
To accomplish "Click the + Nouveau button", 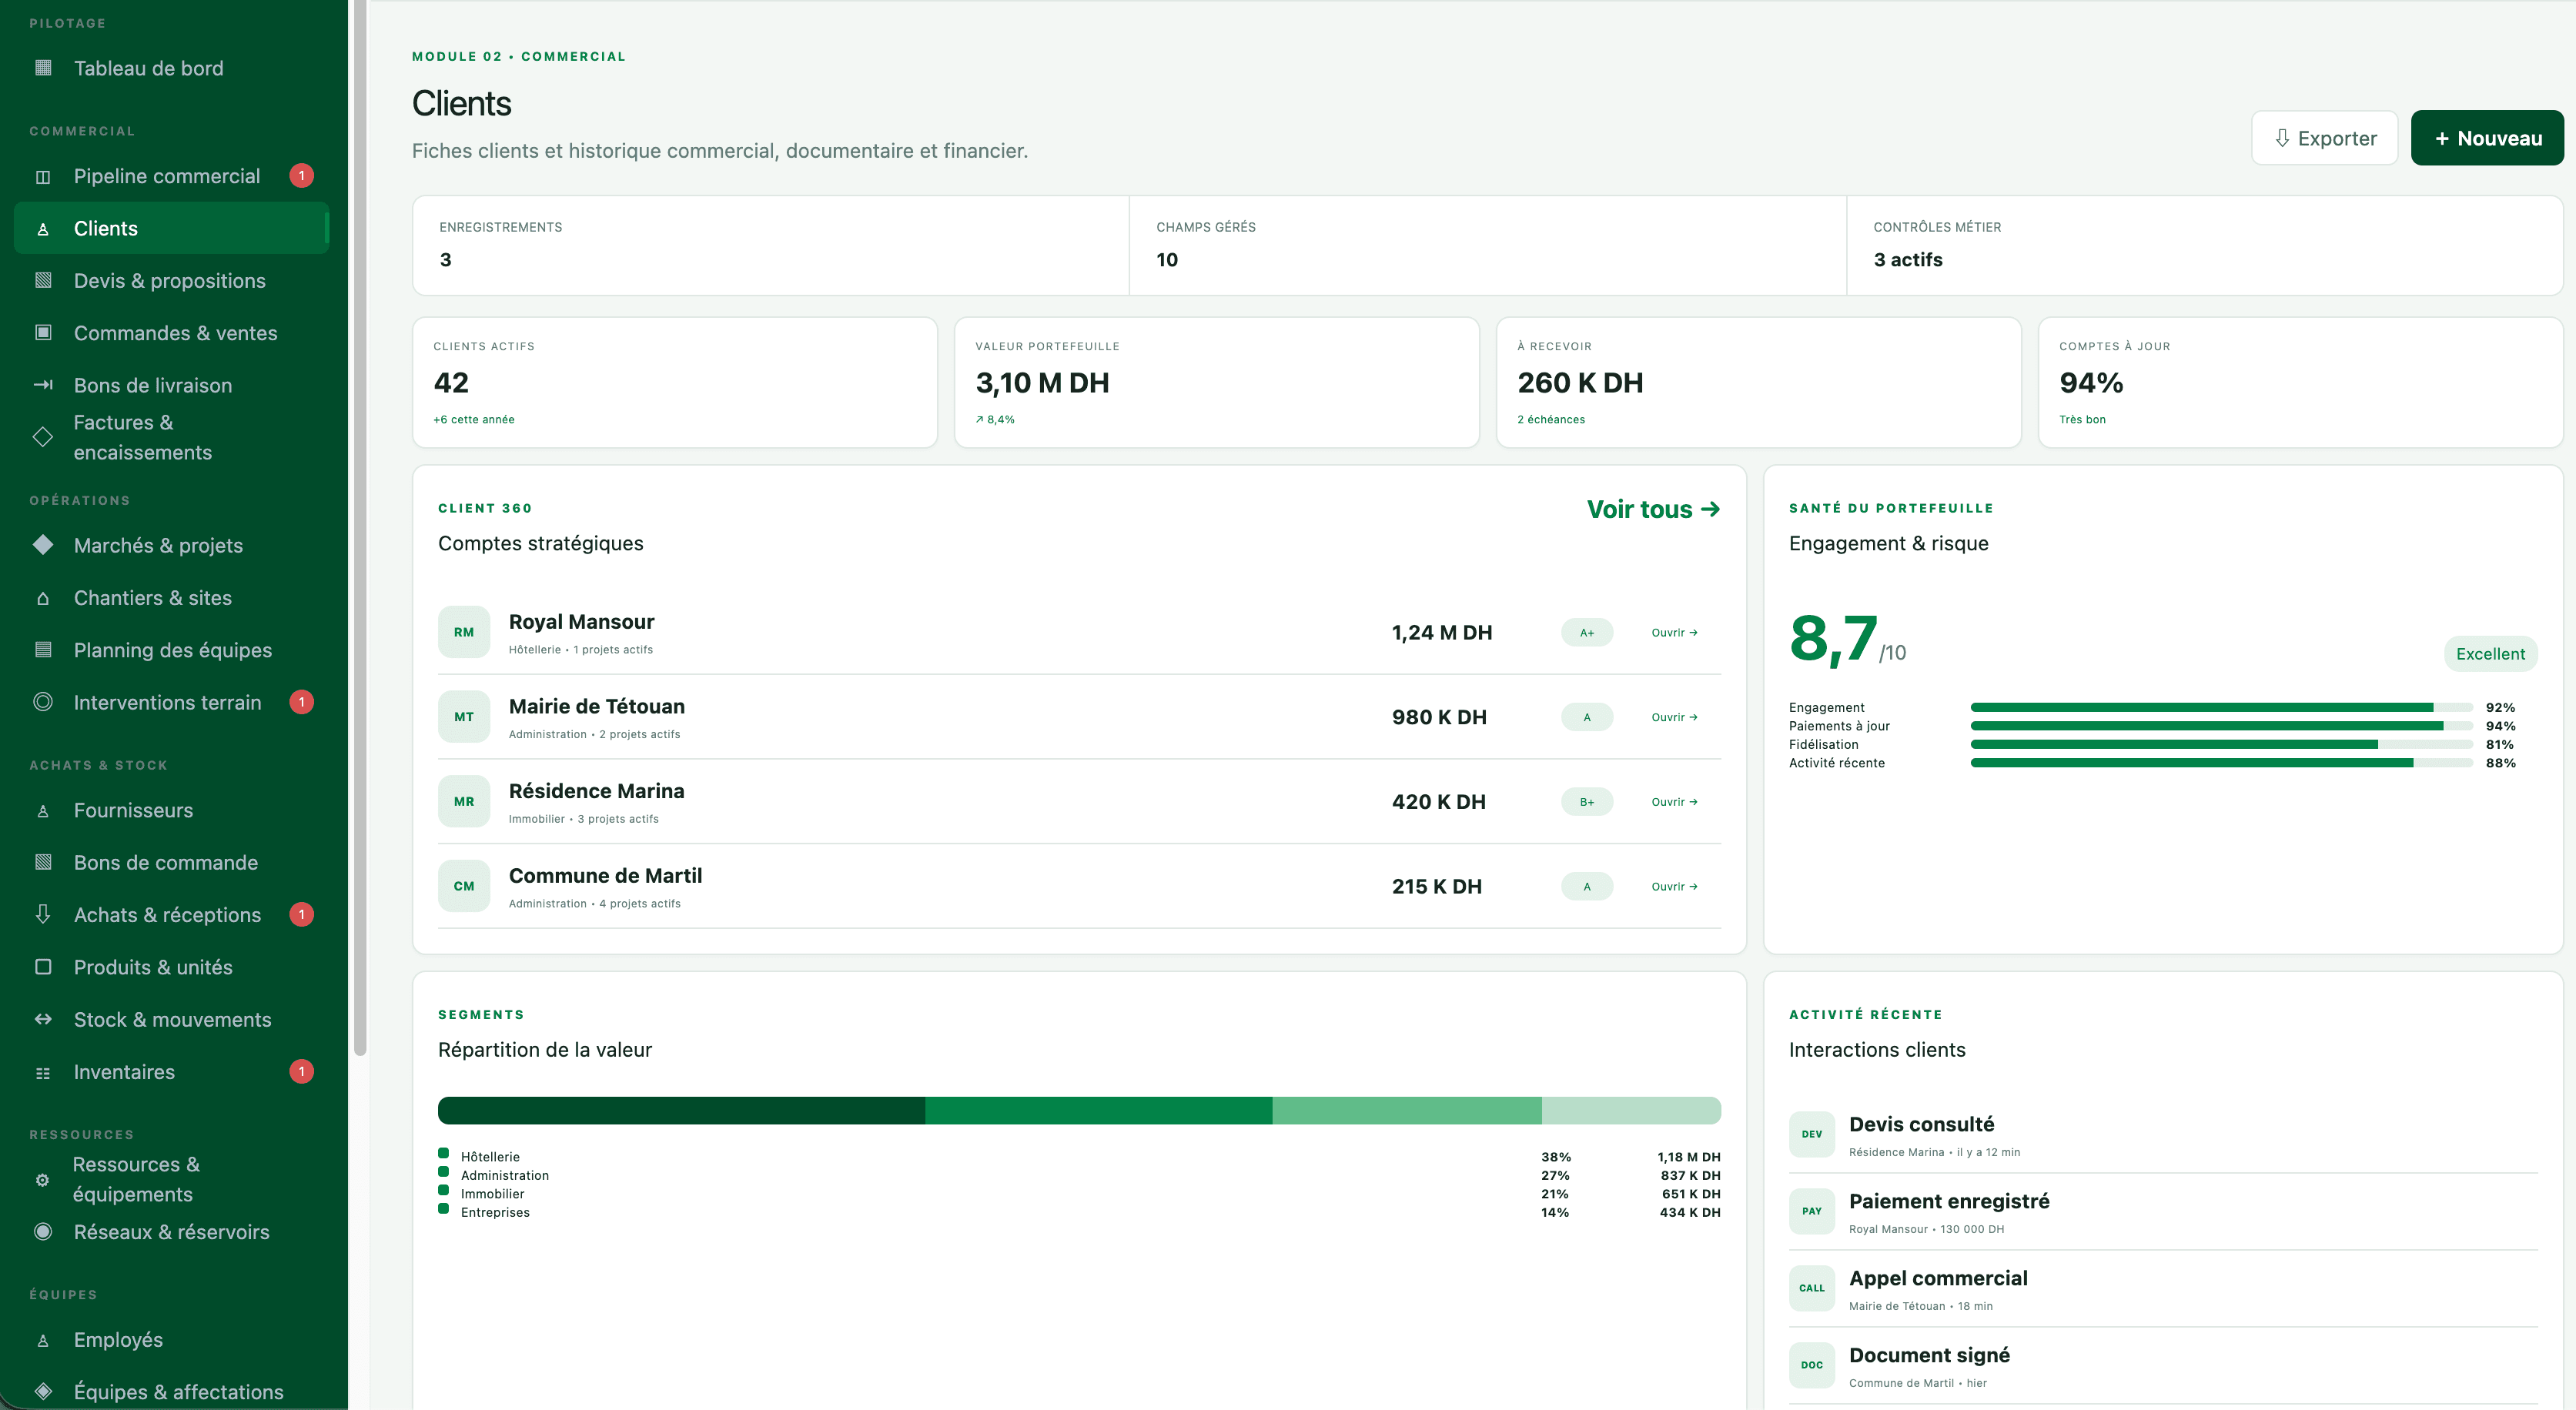I will (x=2487, y=138).
